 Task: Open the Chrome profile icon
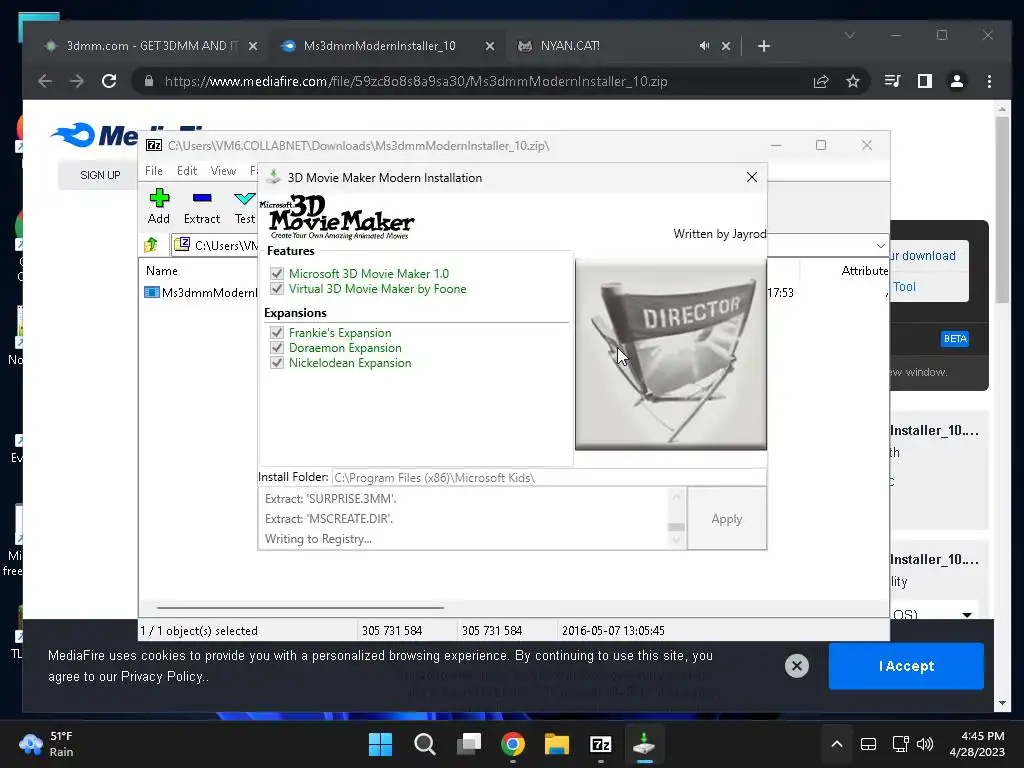pyautogui.click(x=957, y=81)
